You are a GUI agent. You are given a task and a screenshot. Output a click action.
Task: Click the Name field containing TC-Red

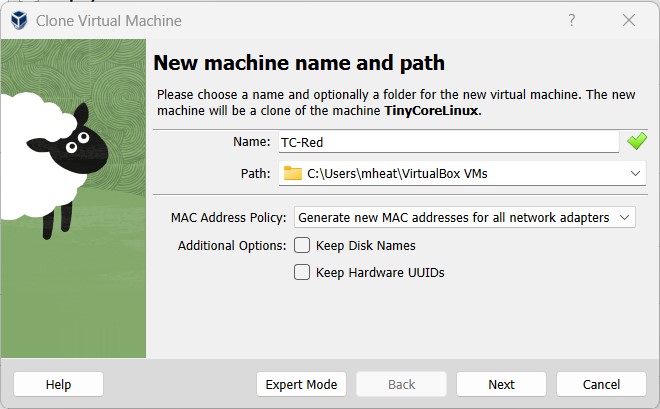449,142
